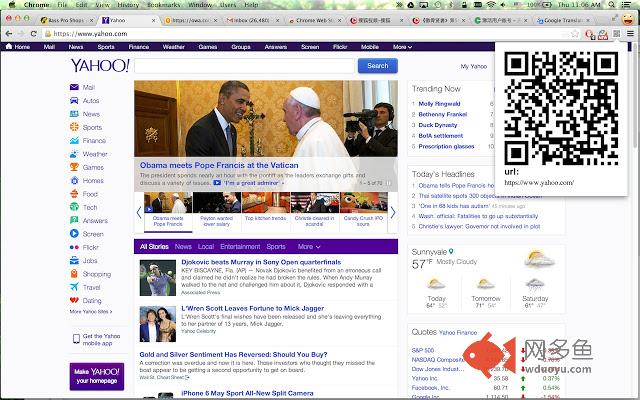
Task: Click the Finance chart icon in sidebar
Action: coord(74,140)
